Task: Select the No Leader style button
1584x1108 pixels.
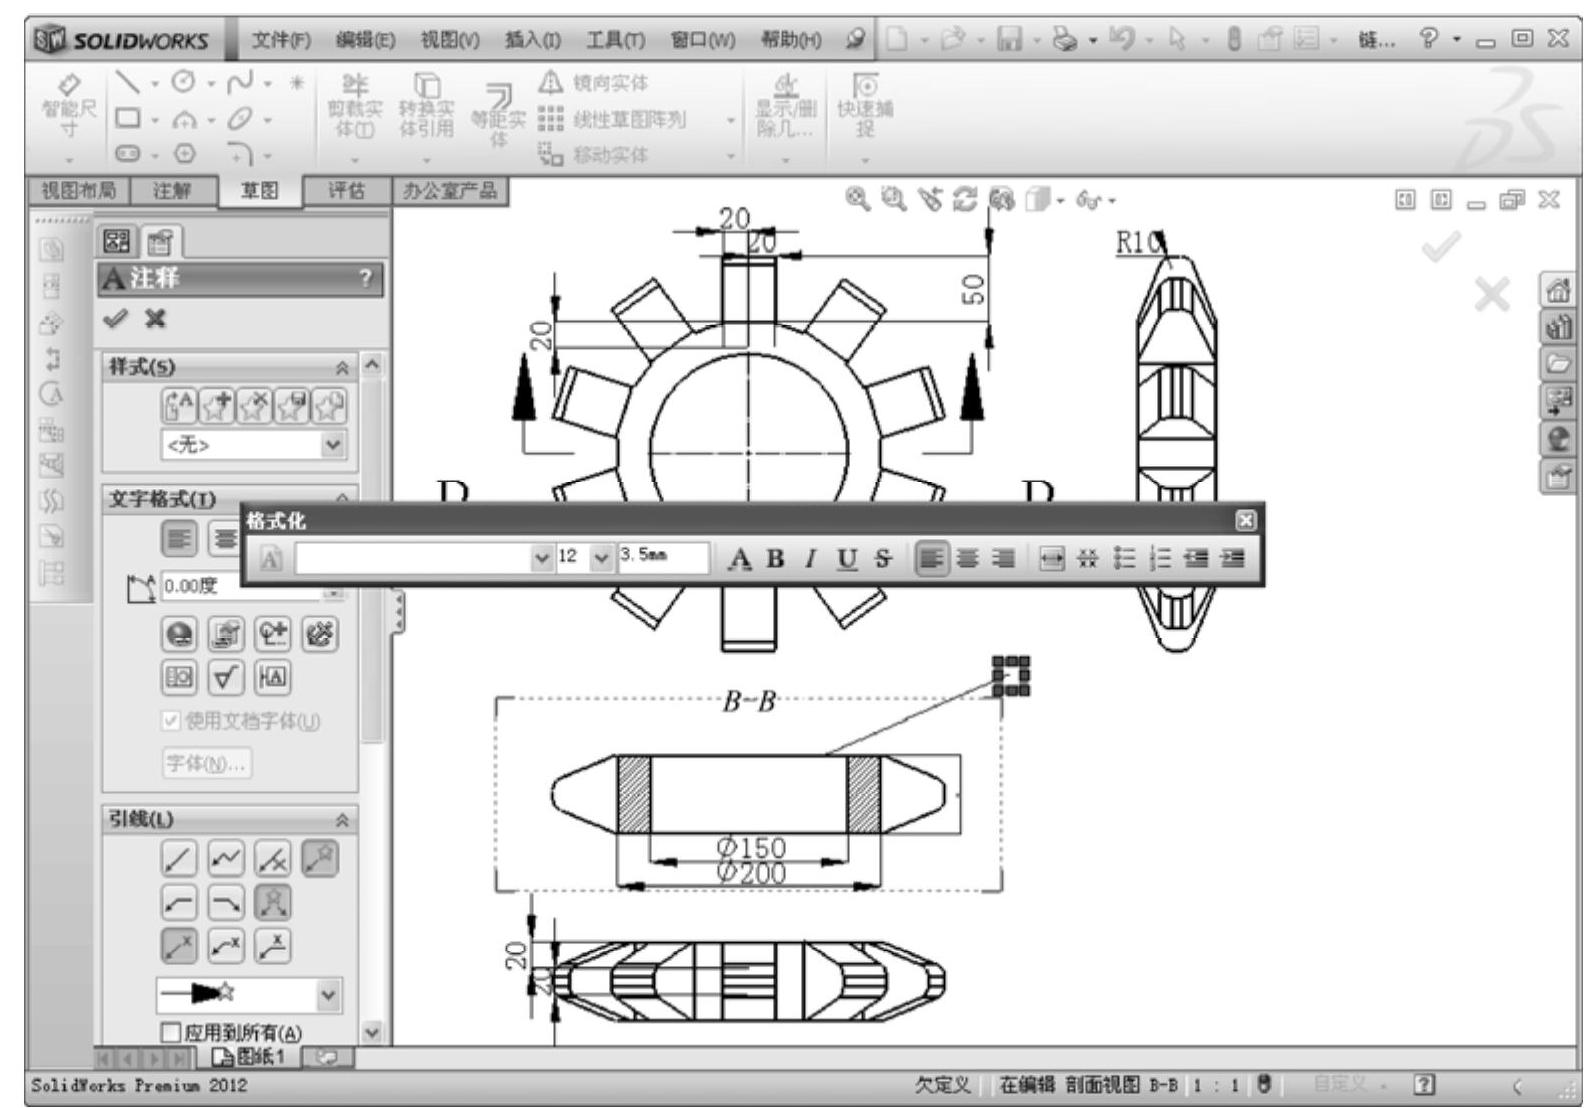Action: [x=273, y=859]
